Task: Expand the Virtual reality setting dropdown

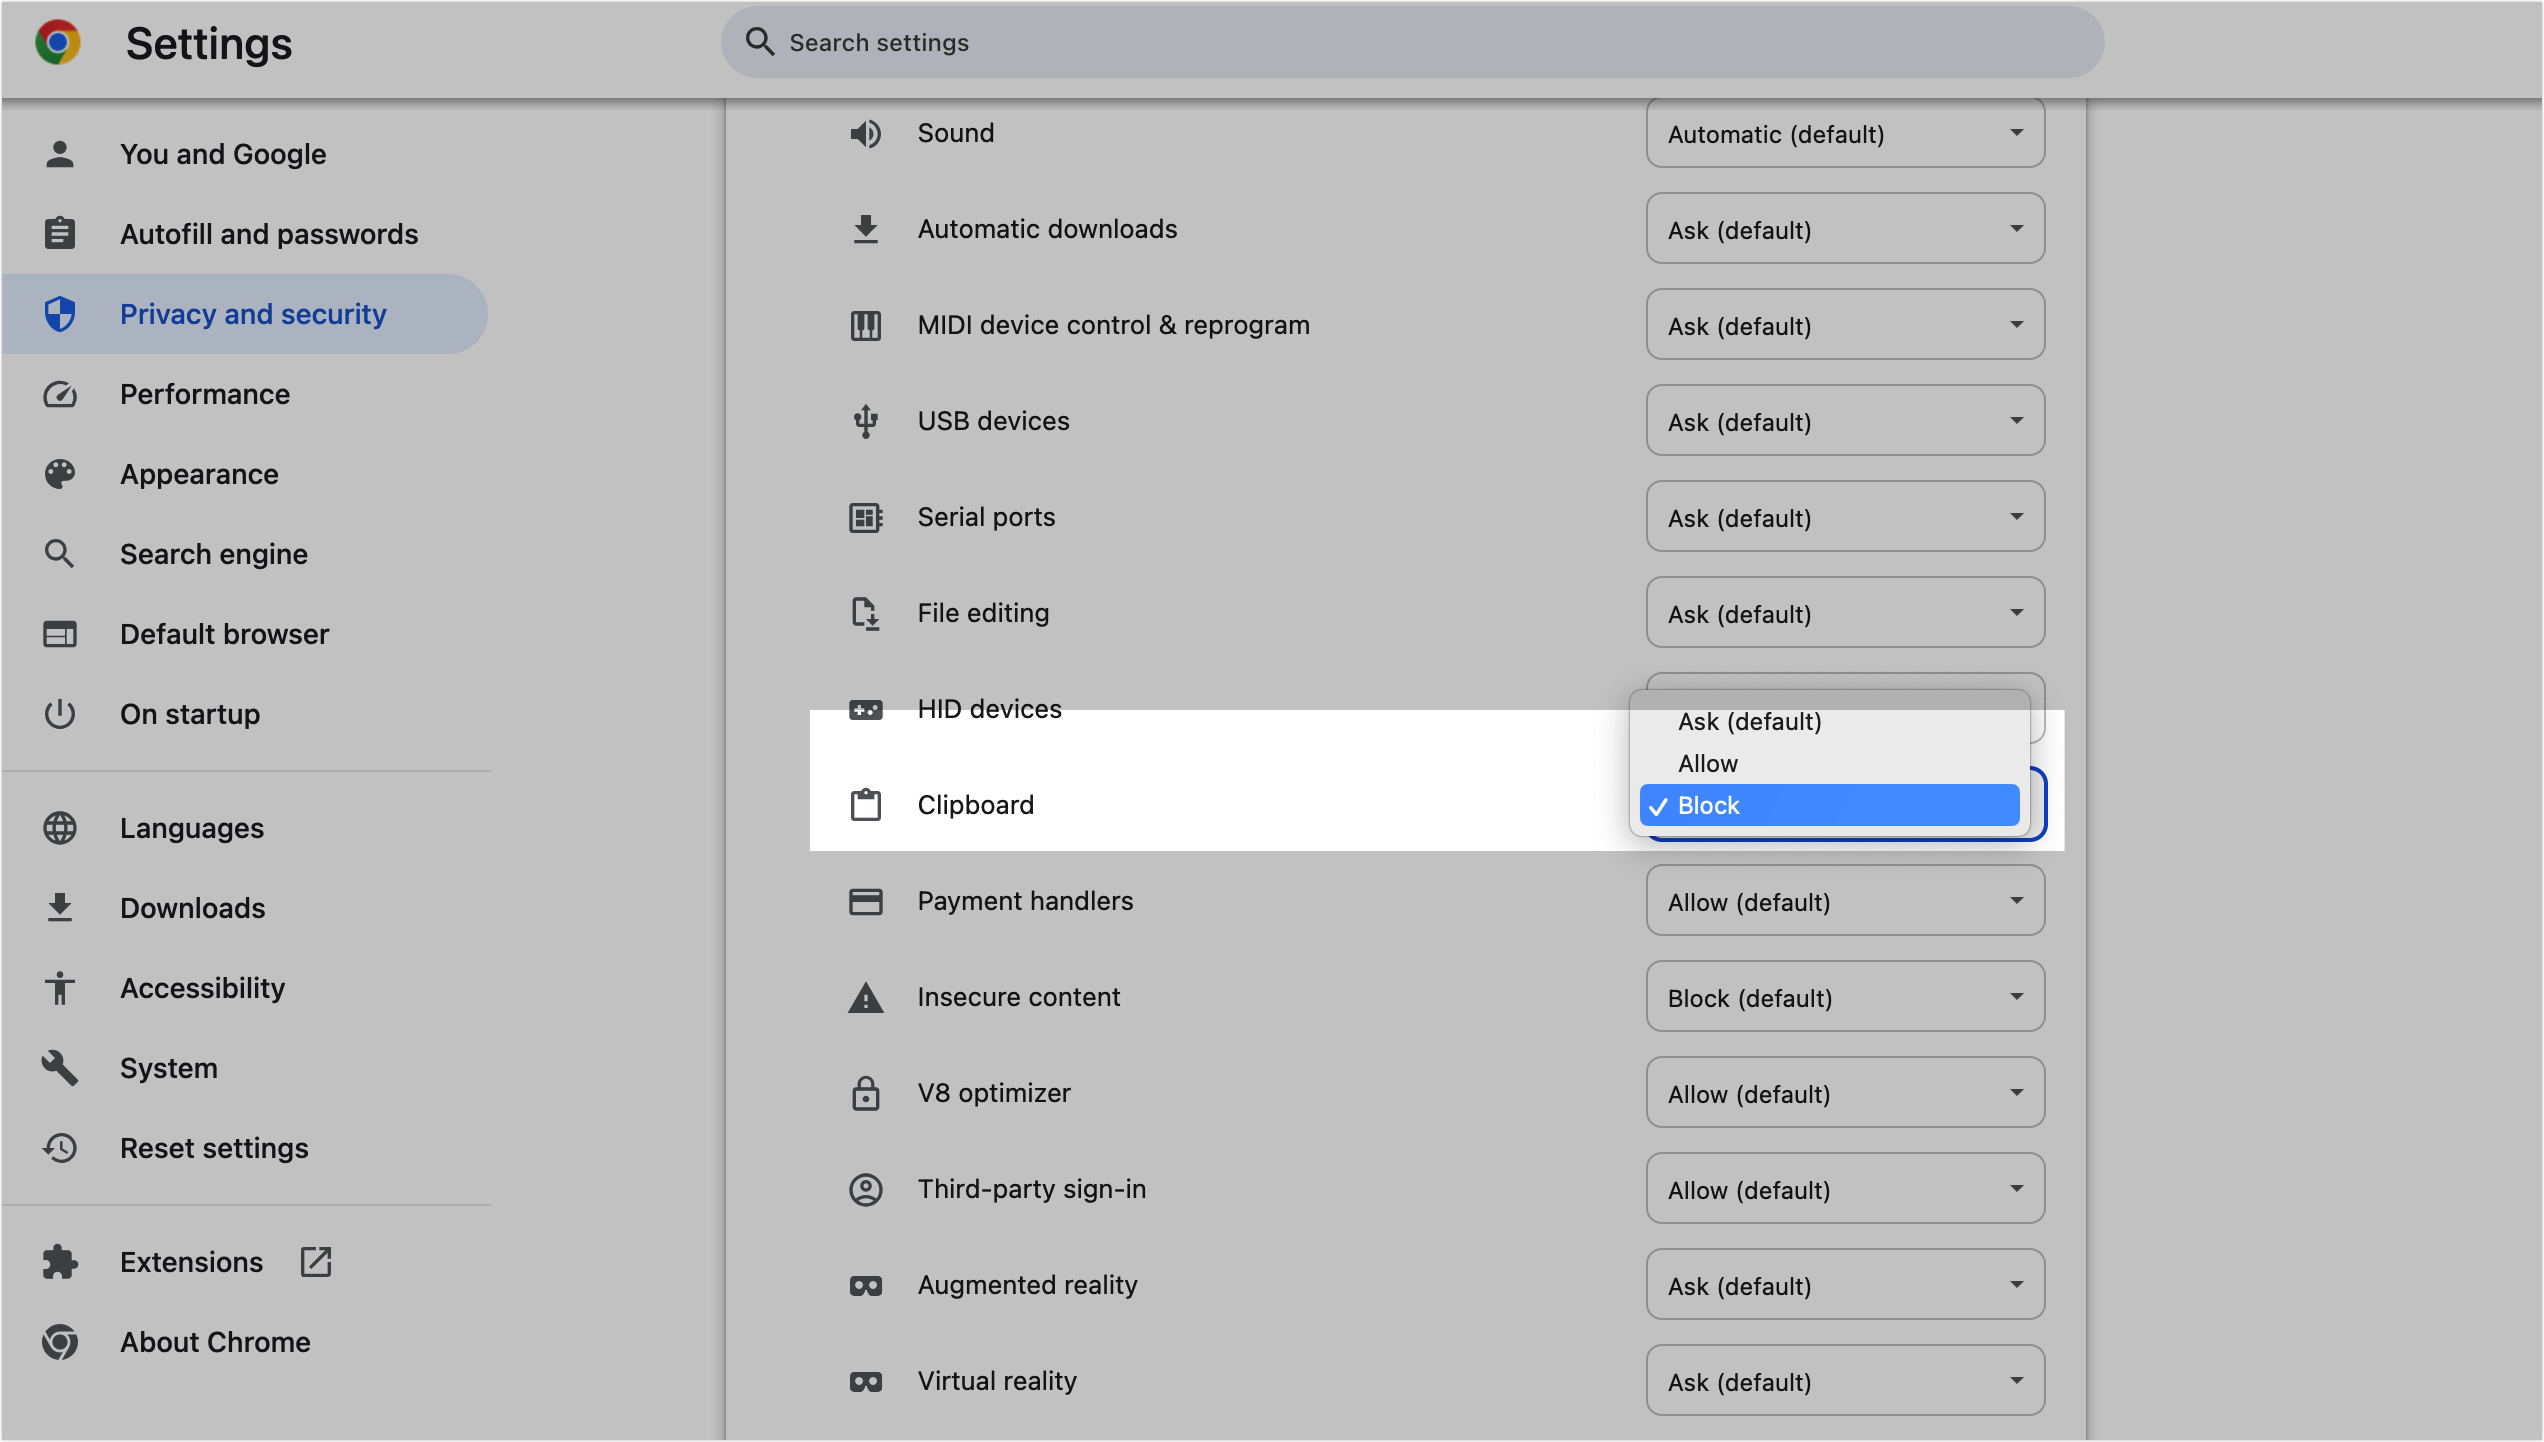Action: click(x=1844, y=1380)
